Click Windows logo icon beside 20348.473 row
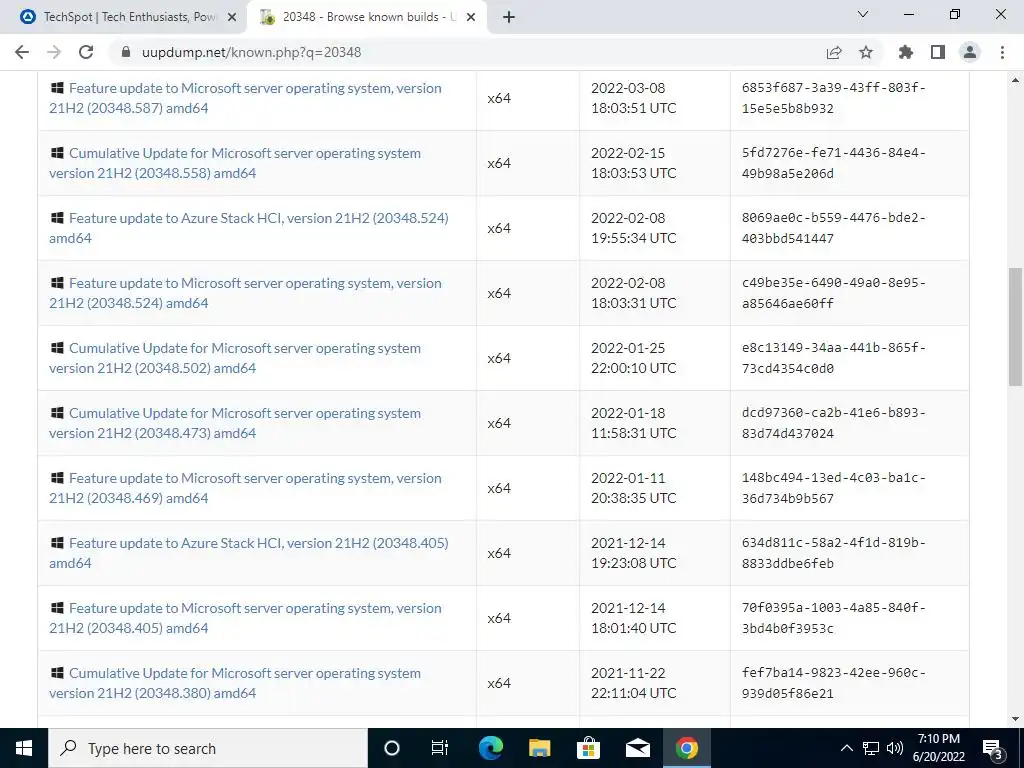Viewport: 1024px width, 768px height. pos(57,413)
